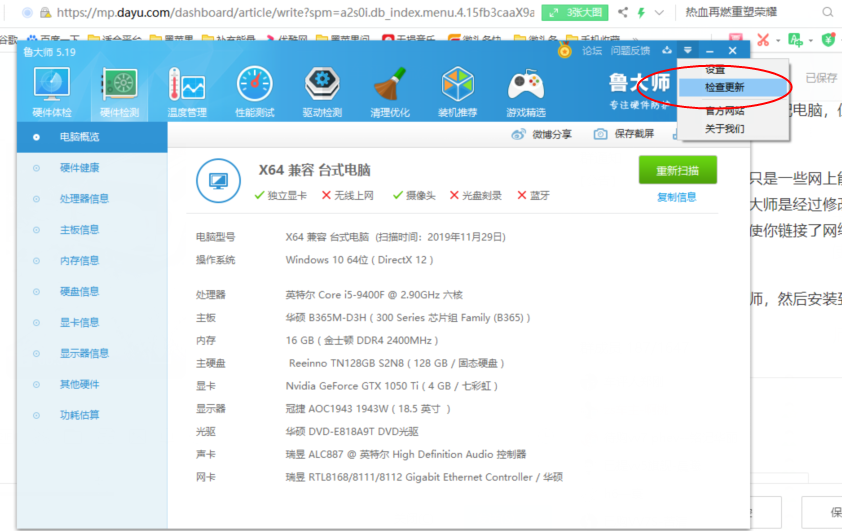Open 游戏精选 gamepad section
The width and height of the screenshot is (842, 531).
[x=526, y=92]
